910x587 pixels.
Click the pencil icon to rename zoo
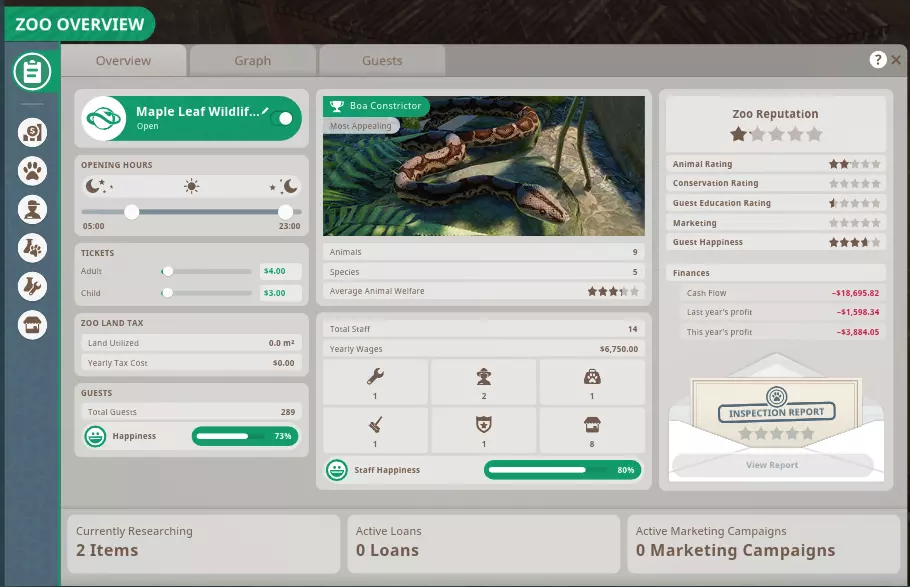click(x=265, y=111)
